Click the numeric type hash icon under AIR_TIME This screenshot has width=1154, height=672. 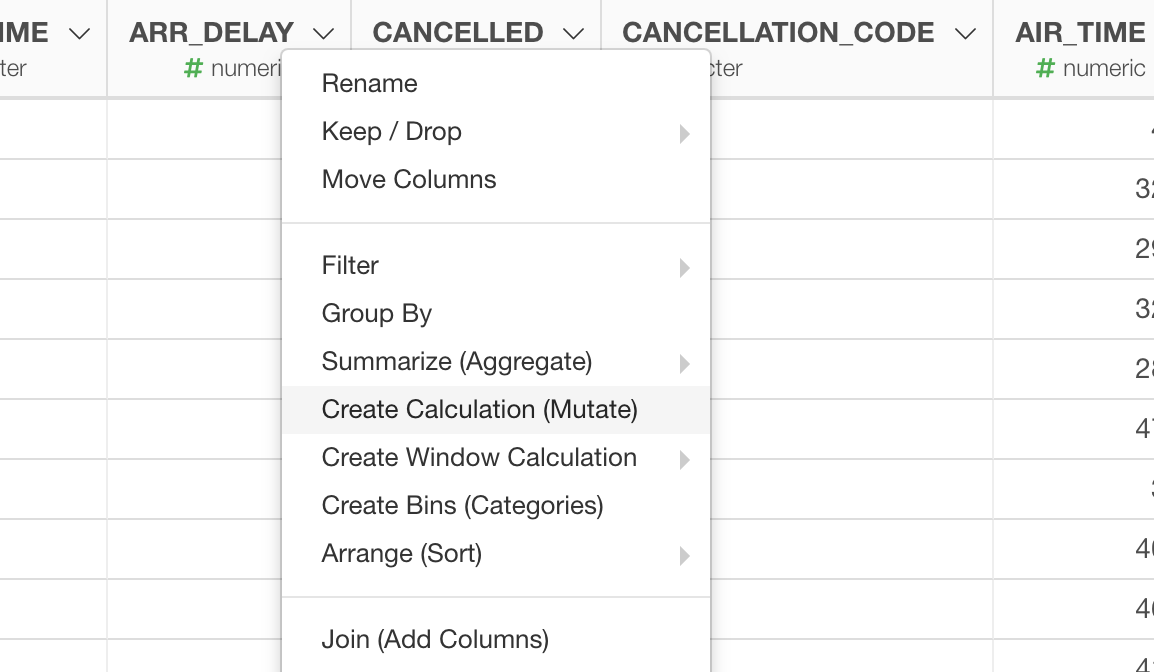(1045, 68)
